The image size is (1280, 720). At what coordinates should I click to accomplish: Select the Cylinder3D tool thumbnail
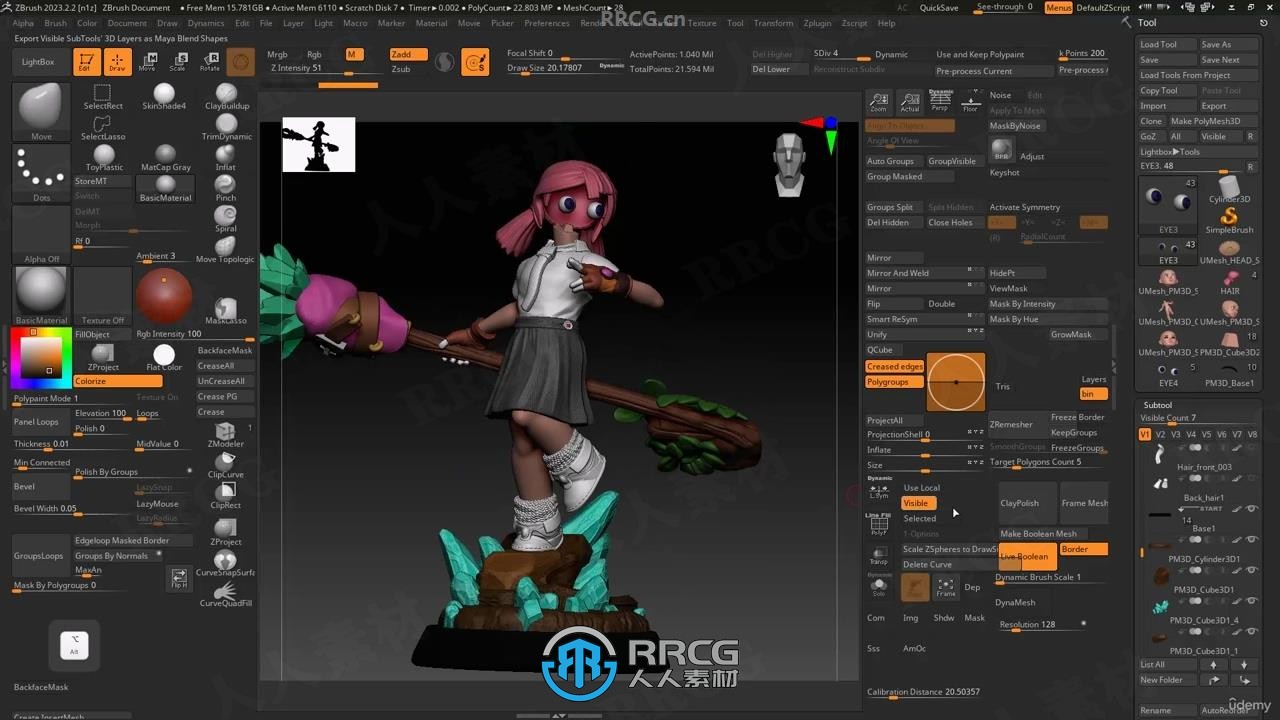click(x=1229, y=189)
